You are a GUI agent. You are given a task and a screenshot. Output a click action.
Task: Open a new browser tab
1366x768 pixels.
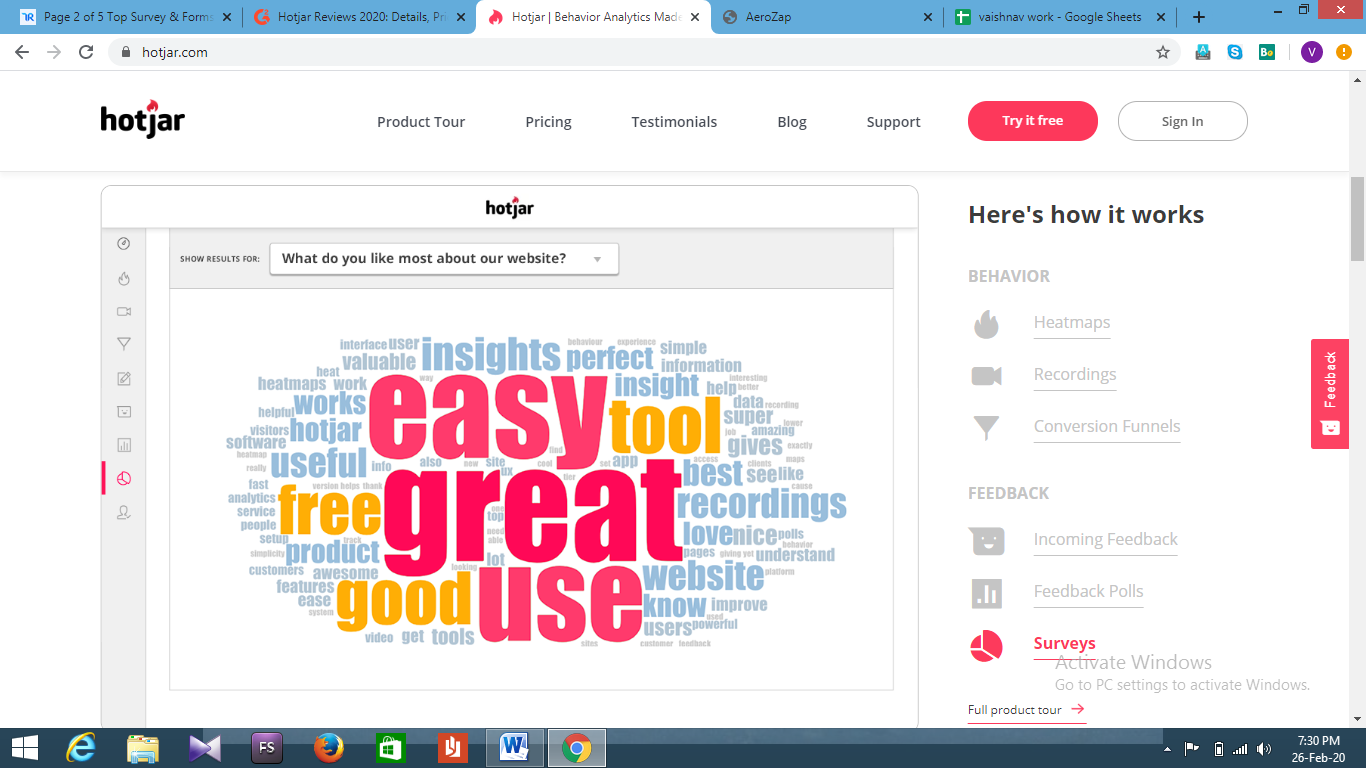pos(1199,17)
